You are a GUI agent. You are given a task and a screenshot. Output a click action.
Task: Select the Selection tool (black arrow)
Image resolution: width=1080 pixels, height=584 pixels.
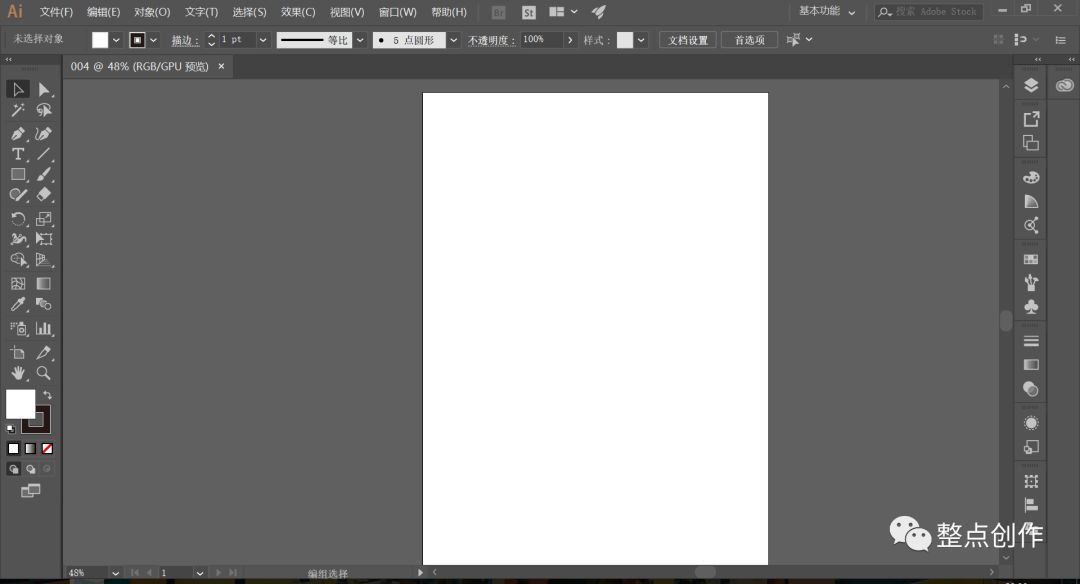[x=18, y=90]
